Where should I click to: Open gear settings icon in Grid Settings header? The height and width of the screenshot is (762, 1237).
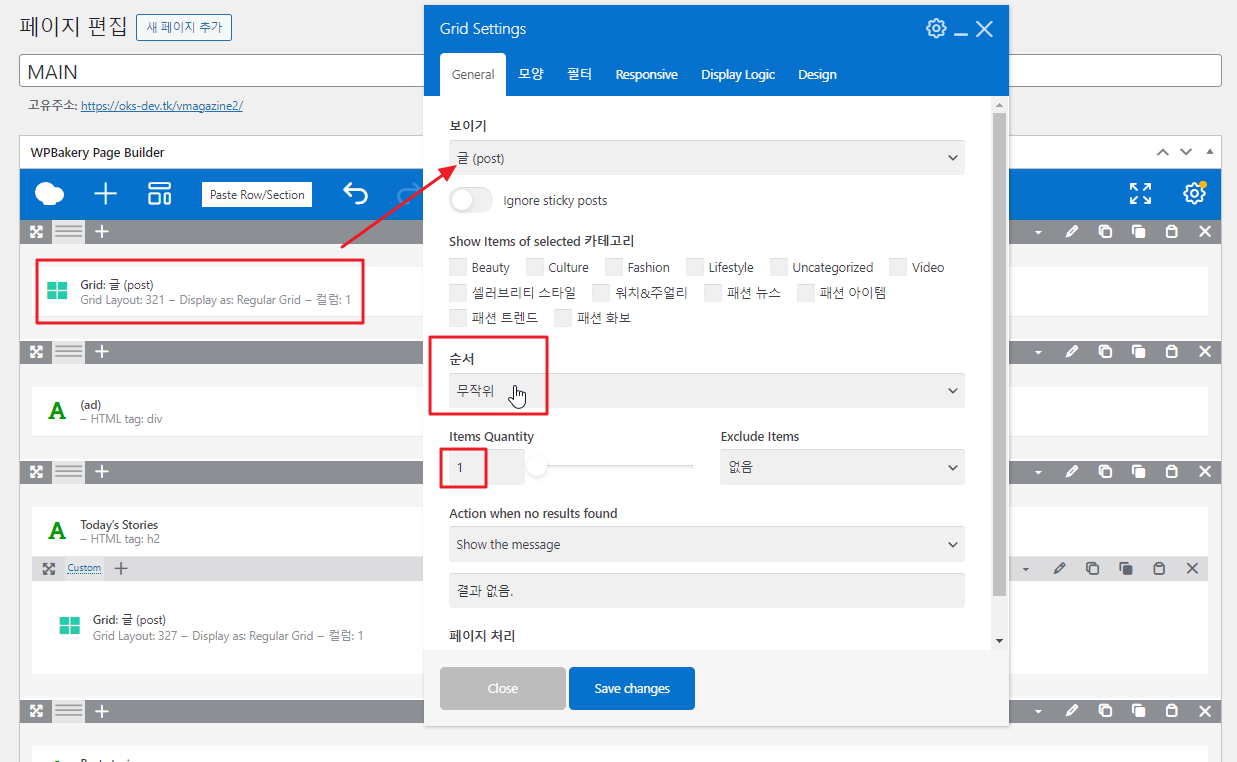click(x=936, y=28)
